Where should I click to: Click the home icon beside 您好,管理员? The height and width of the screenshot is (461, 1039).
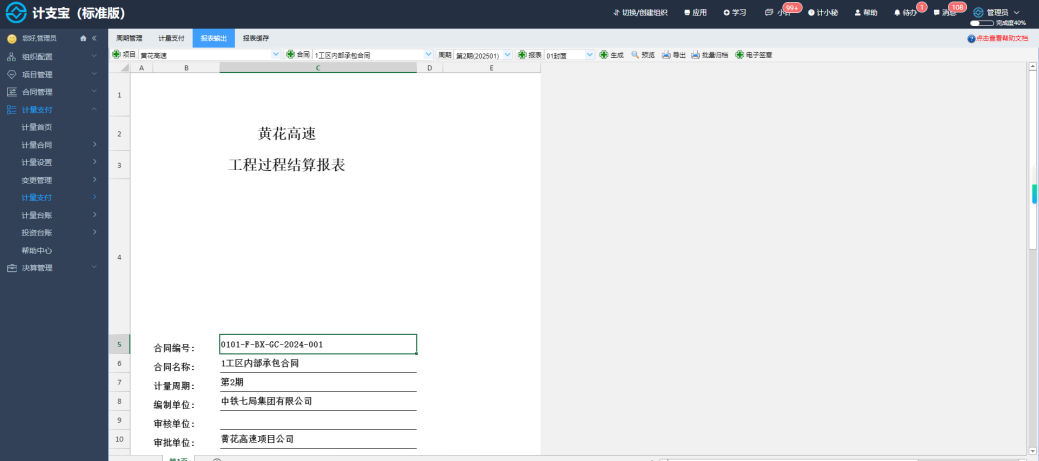[83, 38]
